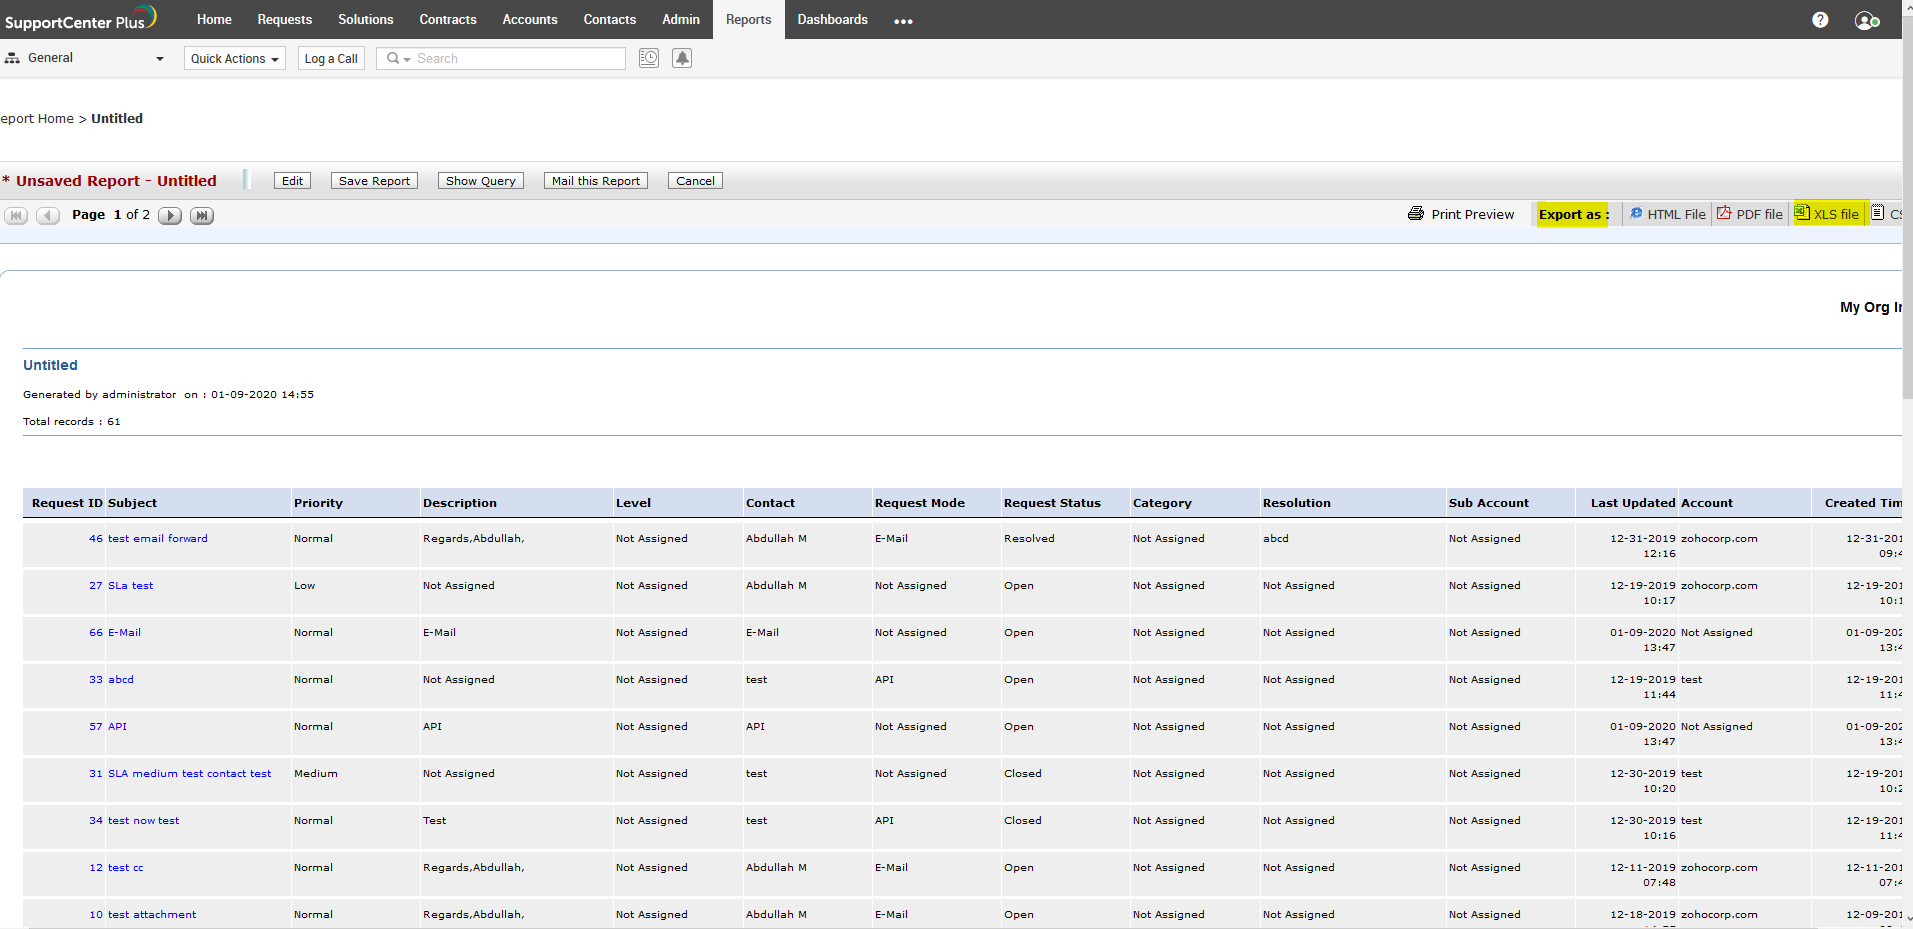Jump to last page of report
This screenshot has height=929, width=1913.
coord(202,215)
